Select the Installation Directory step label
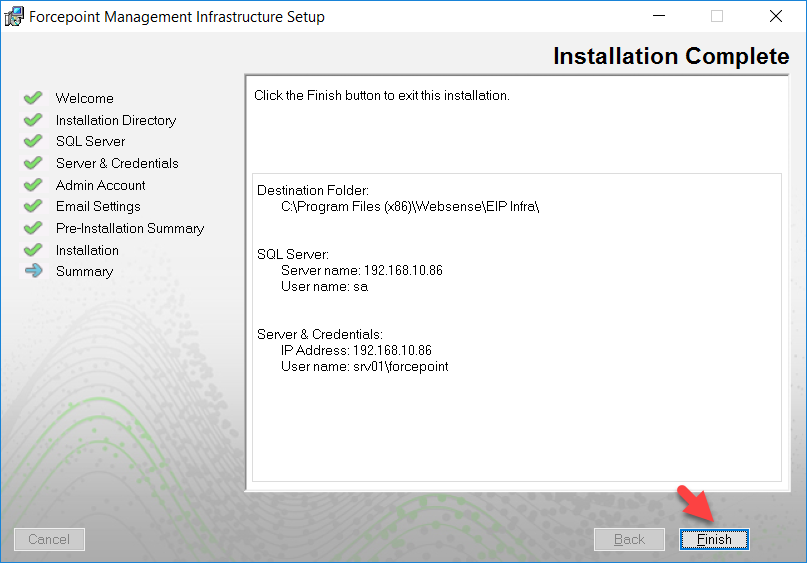The image size is (807, 563). (x=116, y=120)
